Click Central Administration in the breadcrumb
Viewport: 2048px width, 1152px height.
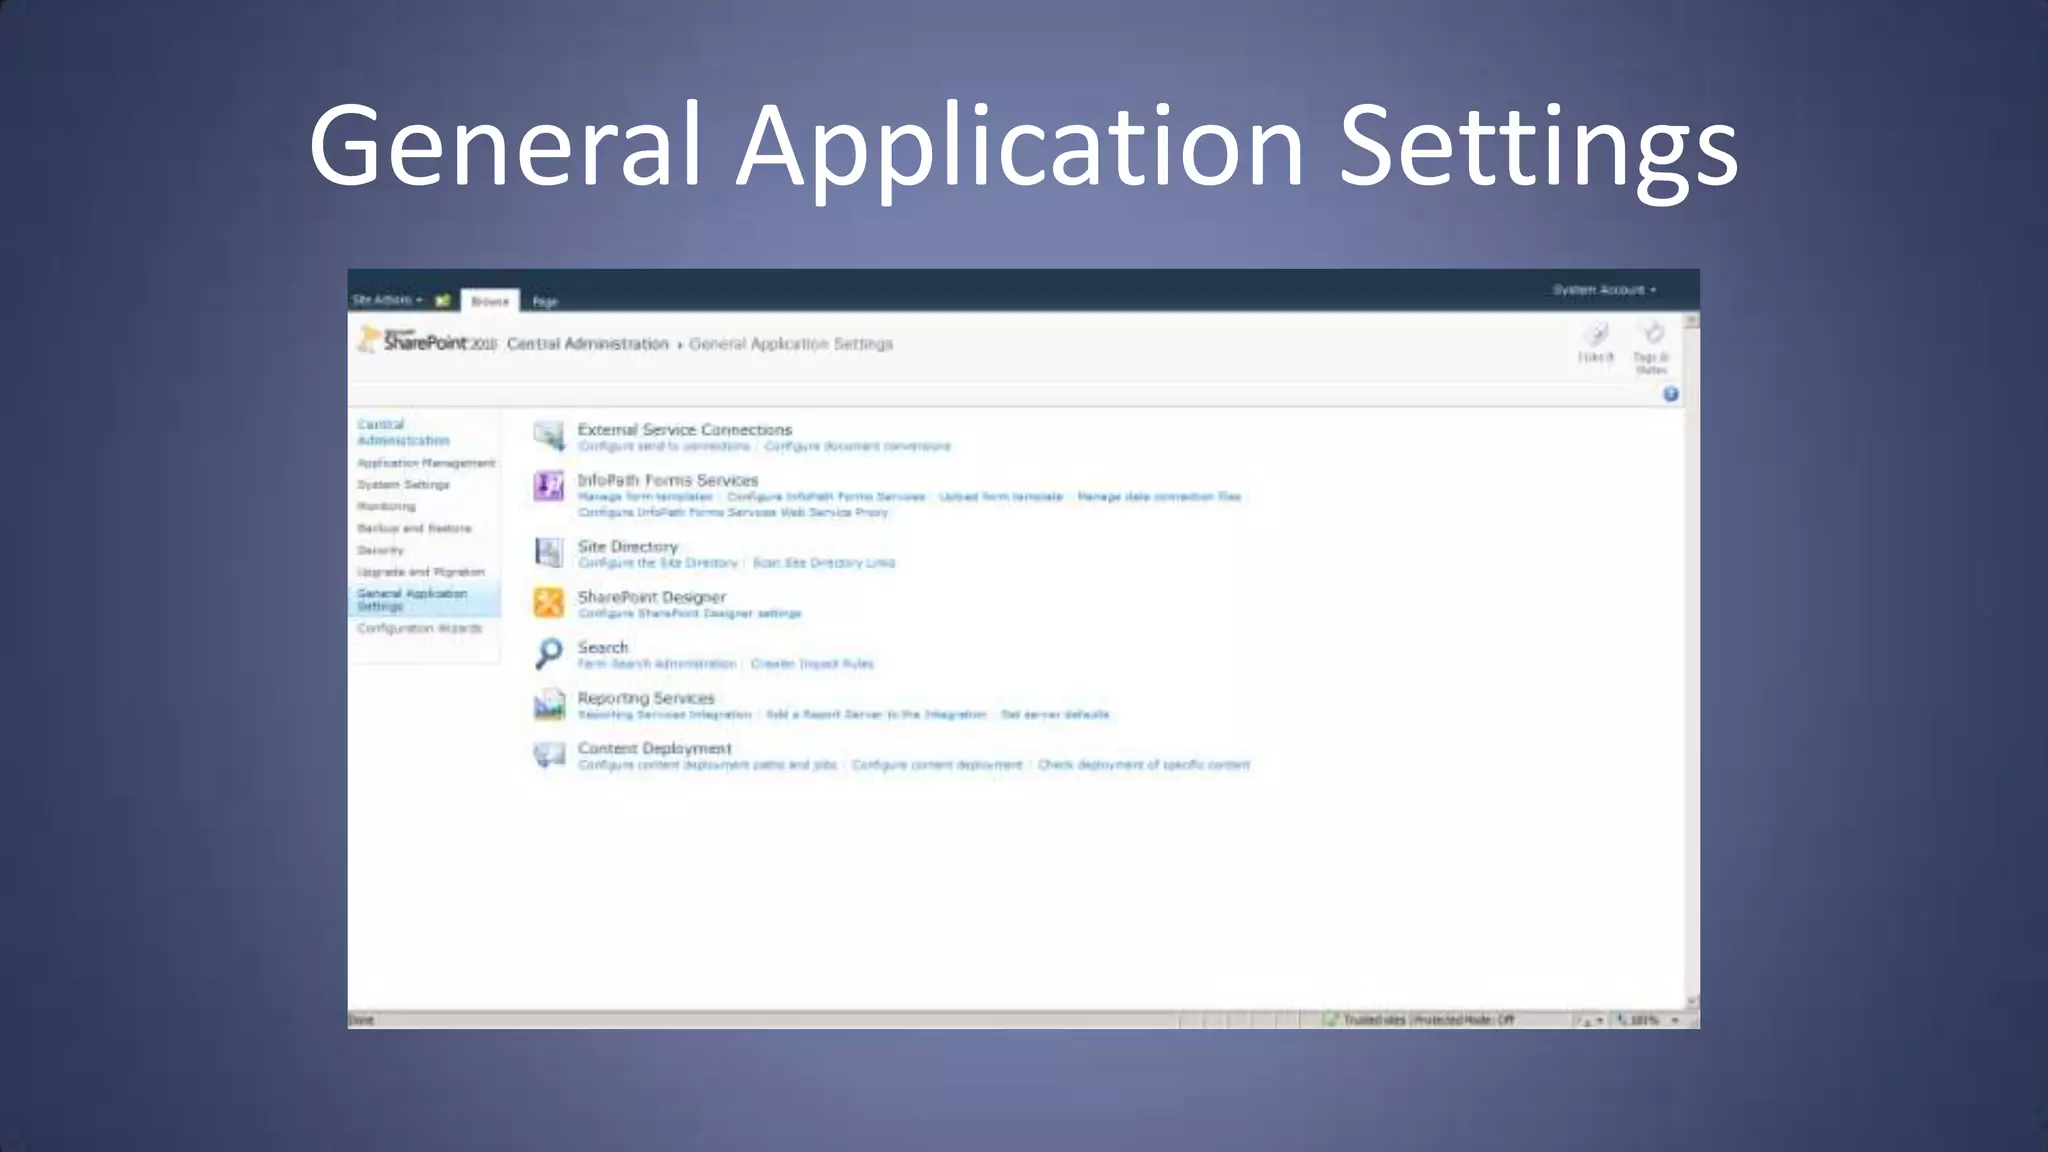pyautogui.click(x=587, y=344)
